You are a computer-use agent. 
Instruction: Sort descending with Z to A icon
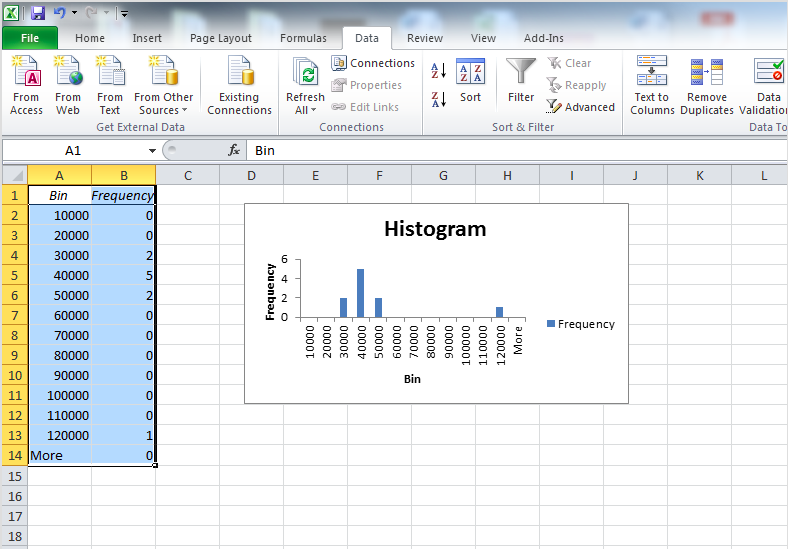tap(438, 99)
